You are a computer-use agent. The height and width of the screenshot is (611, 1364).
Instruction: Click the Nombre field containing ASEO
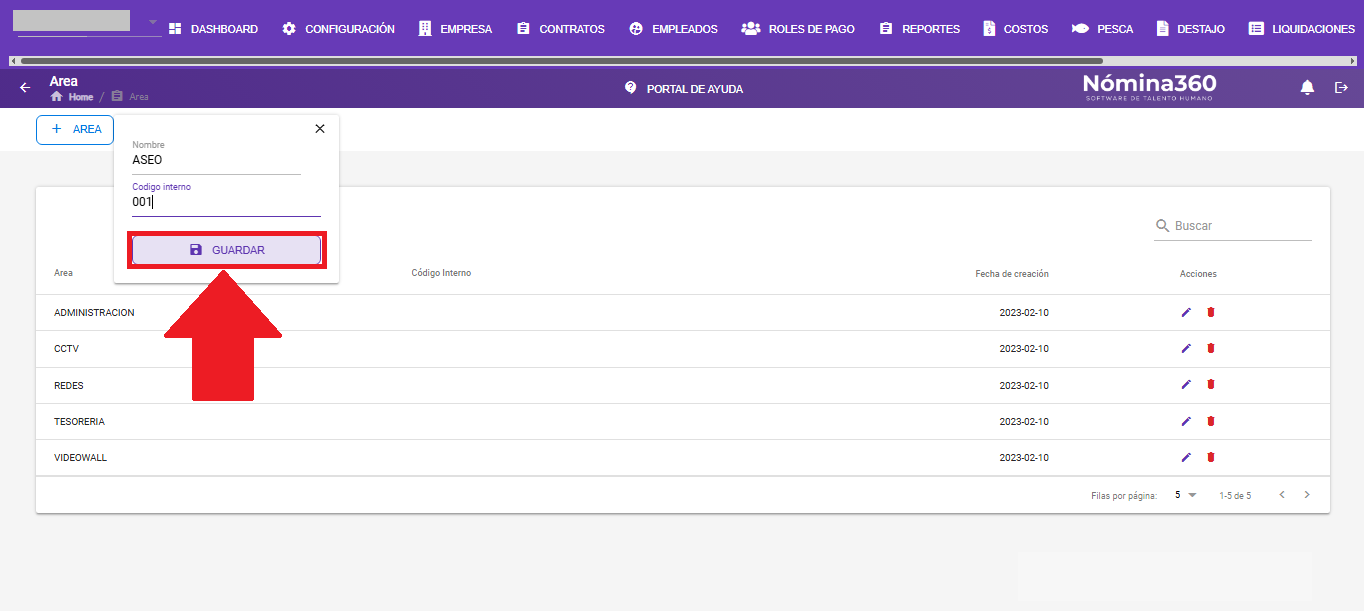pyautogui.click(x=216, y=160)
